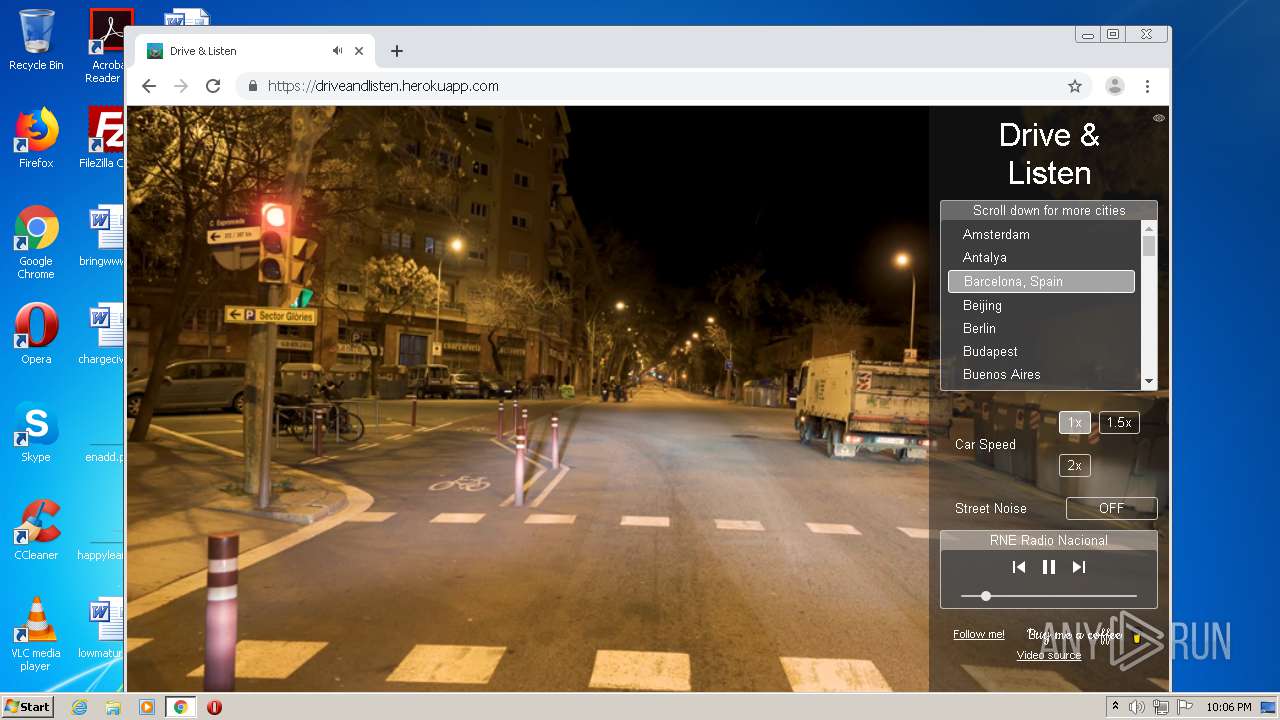Set car speed to 2x

tap(1074, 465)
